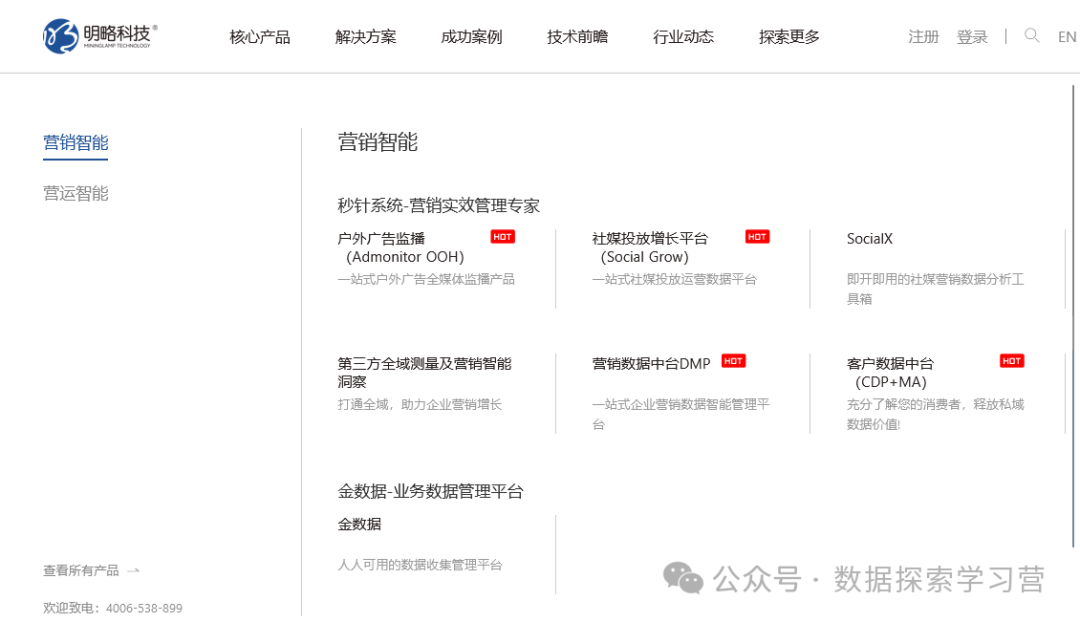Click arrow icon after 查看所有产品
Screen dimensions: 1080x622
pyautogui.click(x=134, y=571)
